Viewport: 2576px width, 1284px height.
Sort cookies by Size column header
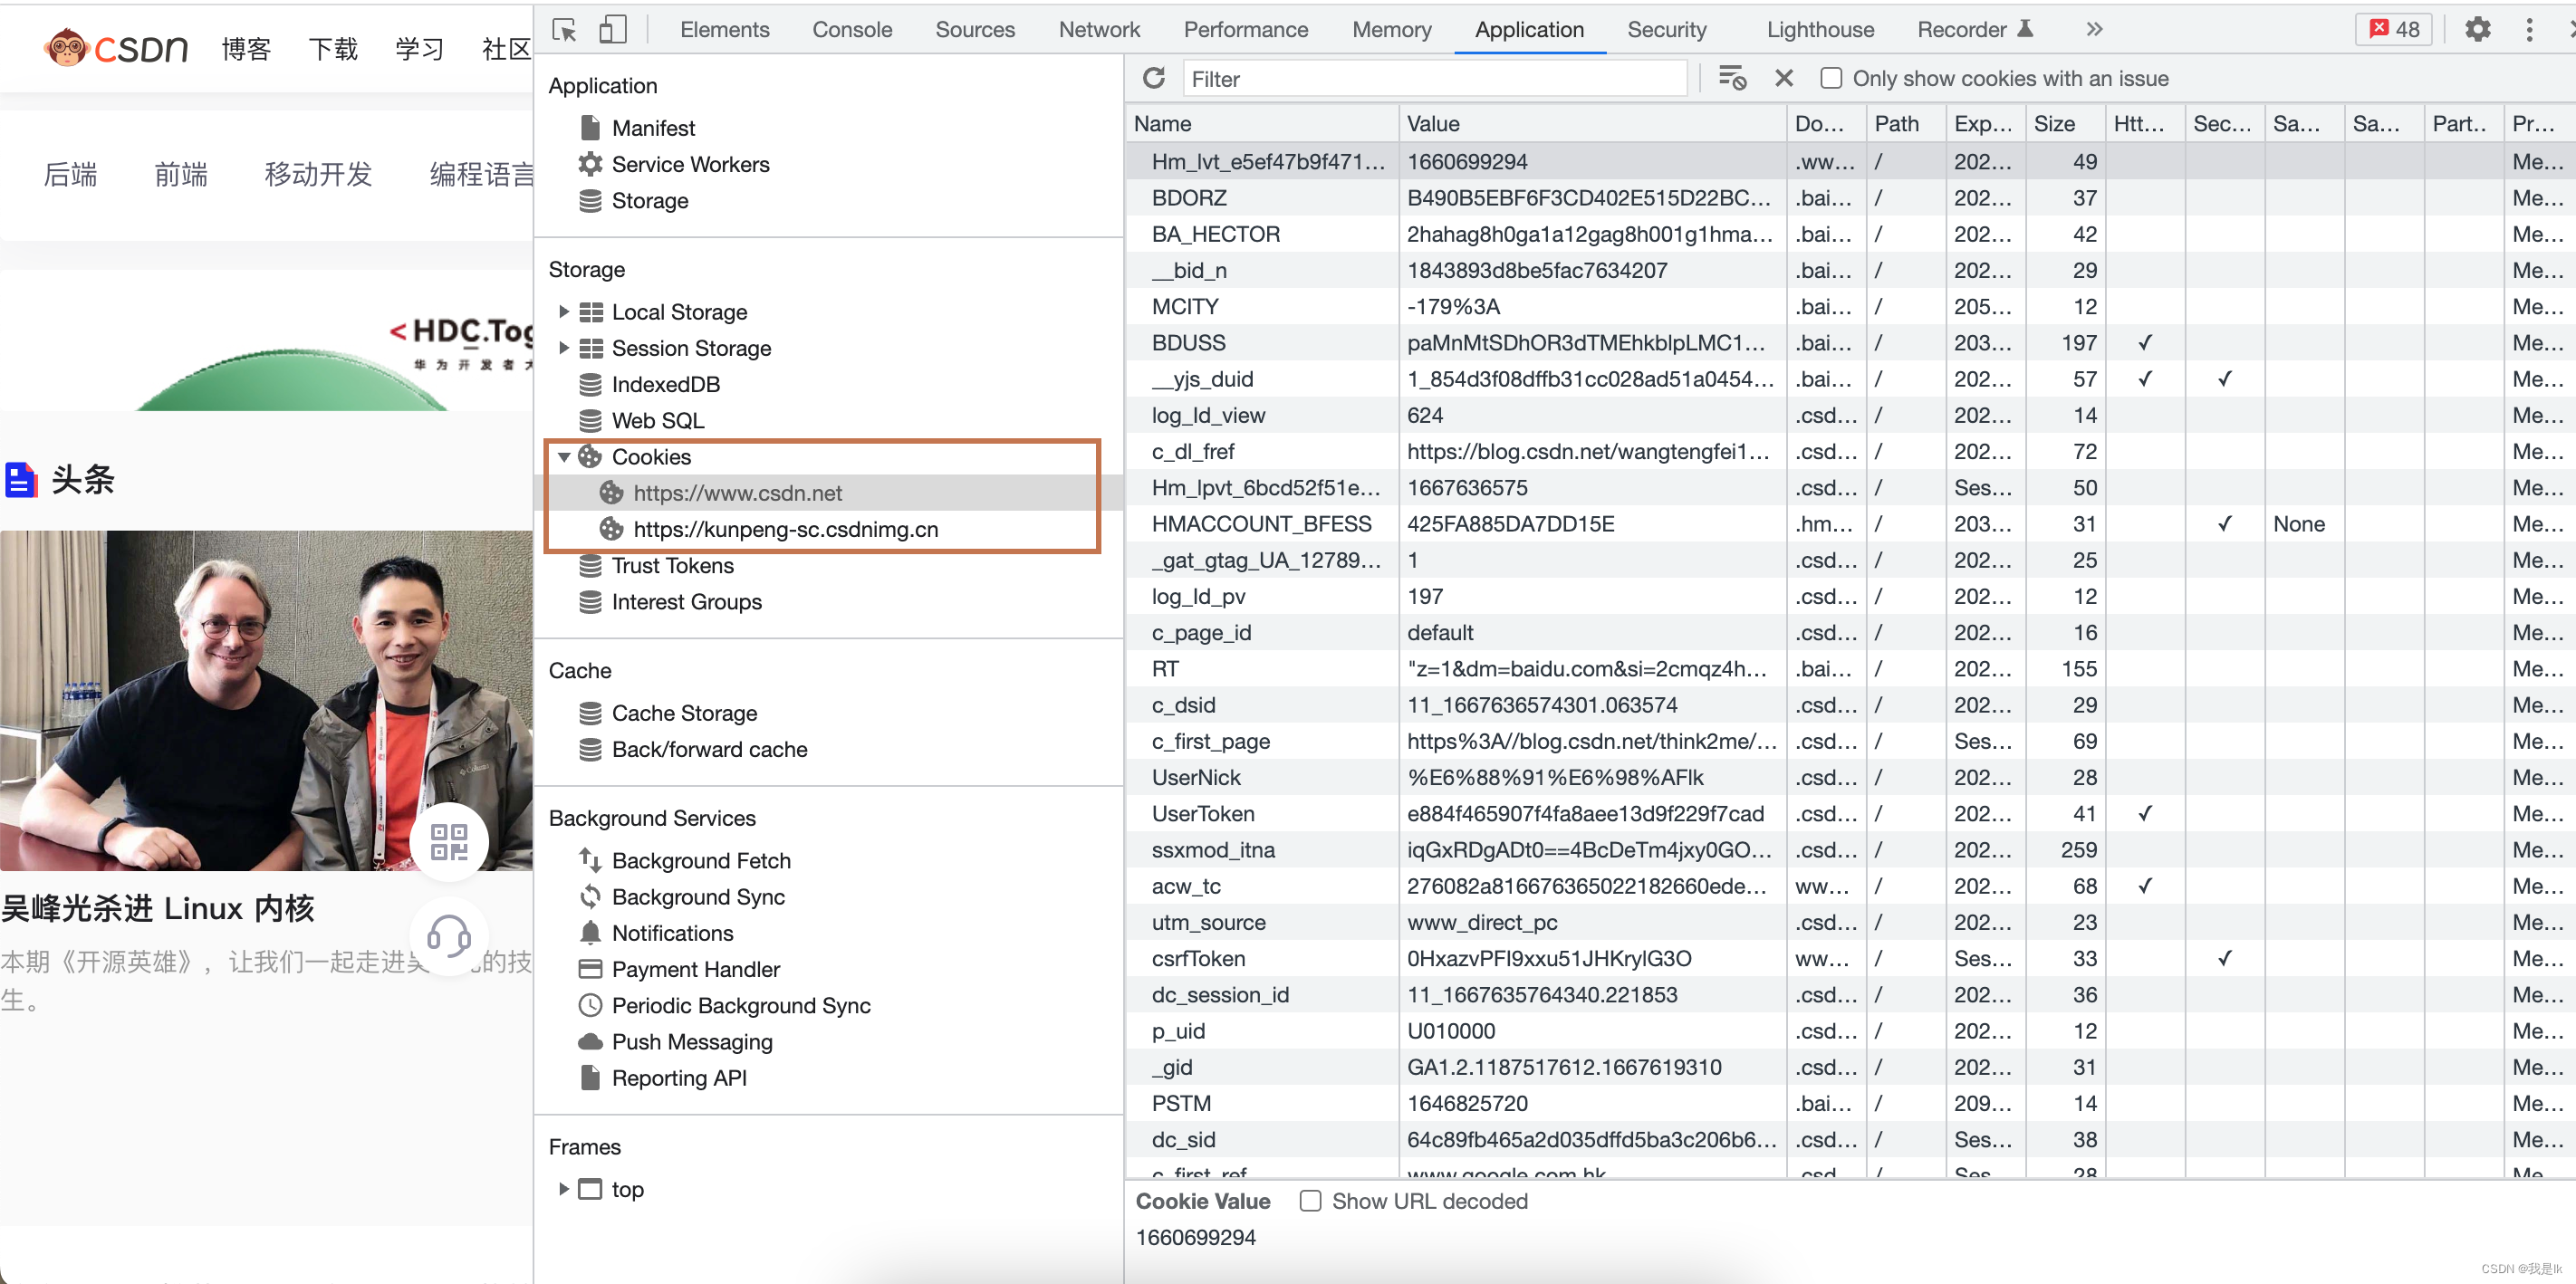tap(2064, 124)
